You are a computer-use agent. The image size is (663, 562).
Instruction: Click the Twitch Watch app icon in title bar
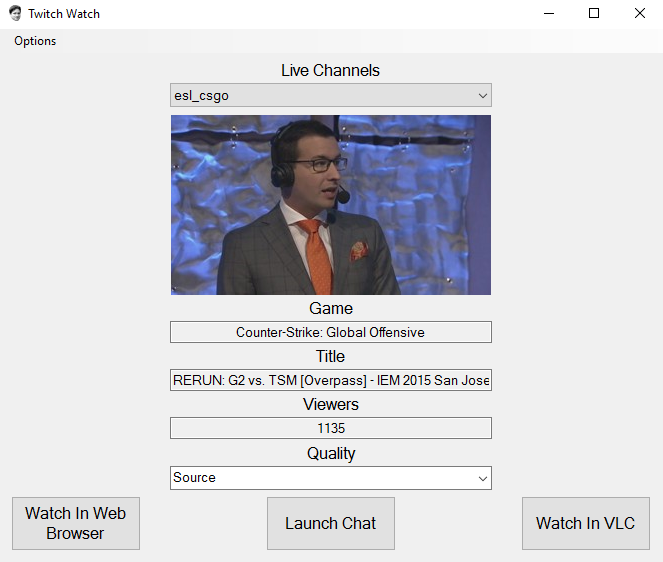point(15,14)
